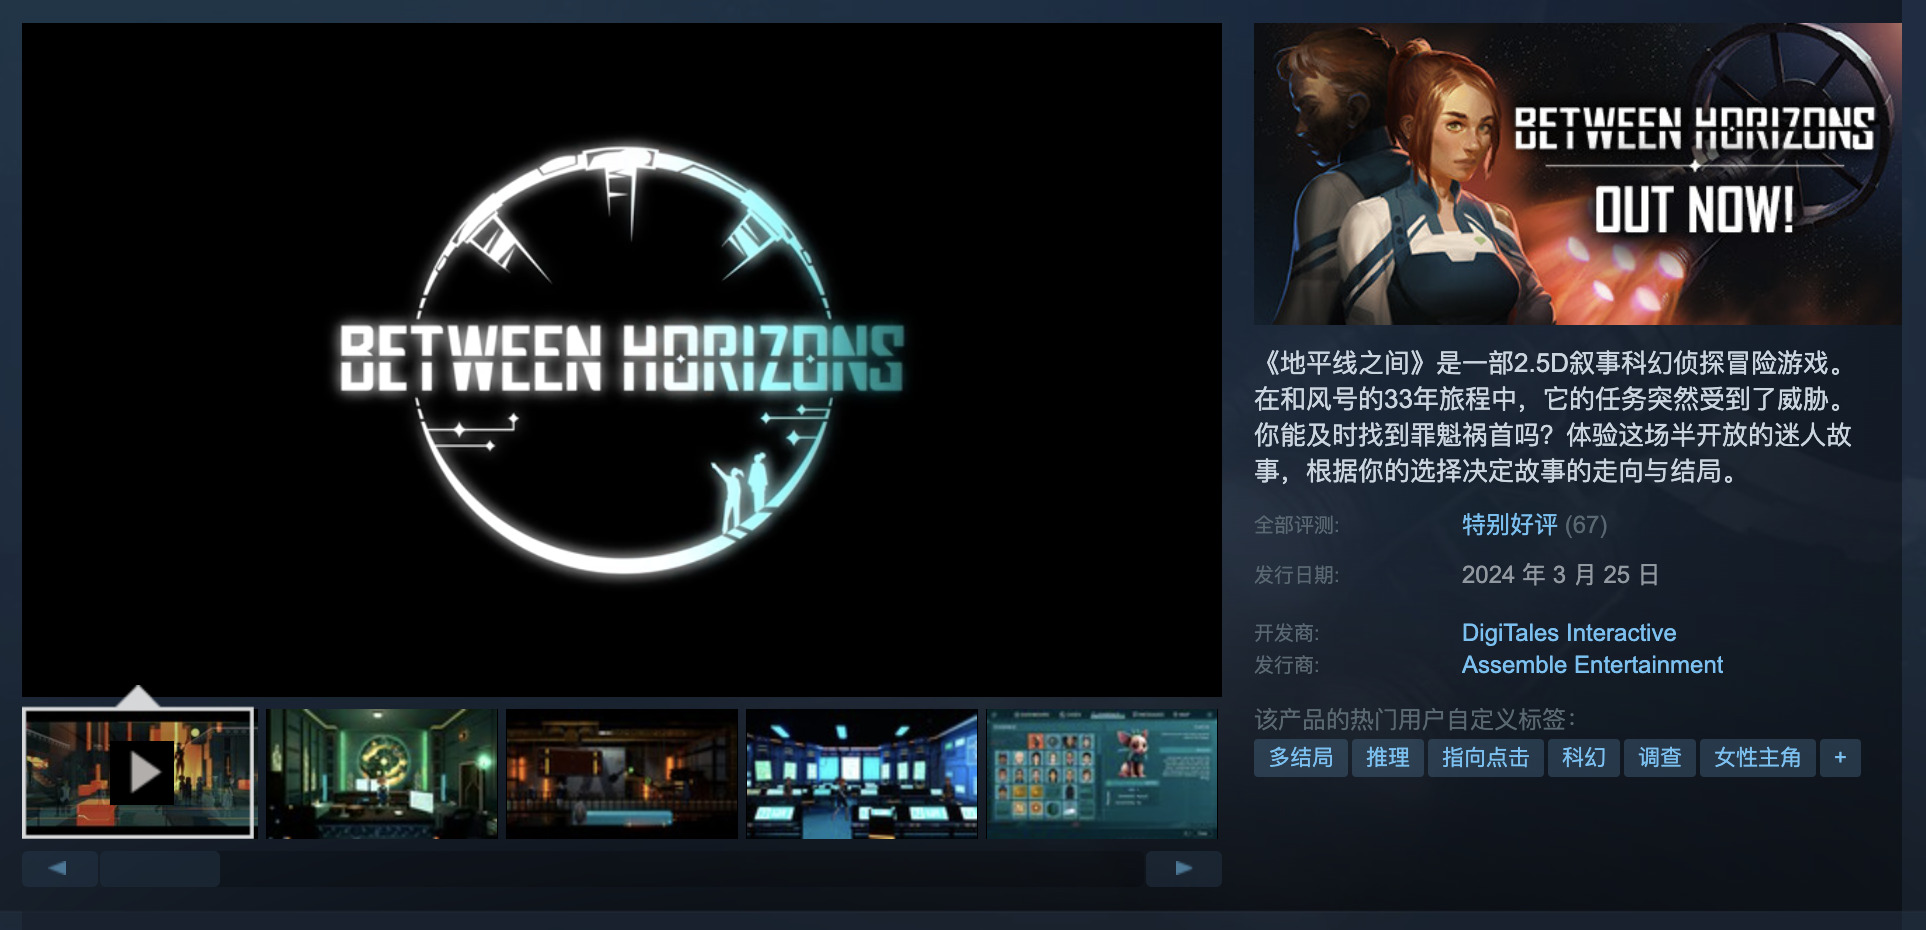
Task: Open the green control room screenshot thumbnail
Action: (381, 773)
